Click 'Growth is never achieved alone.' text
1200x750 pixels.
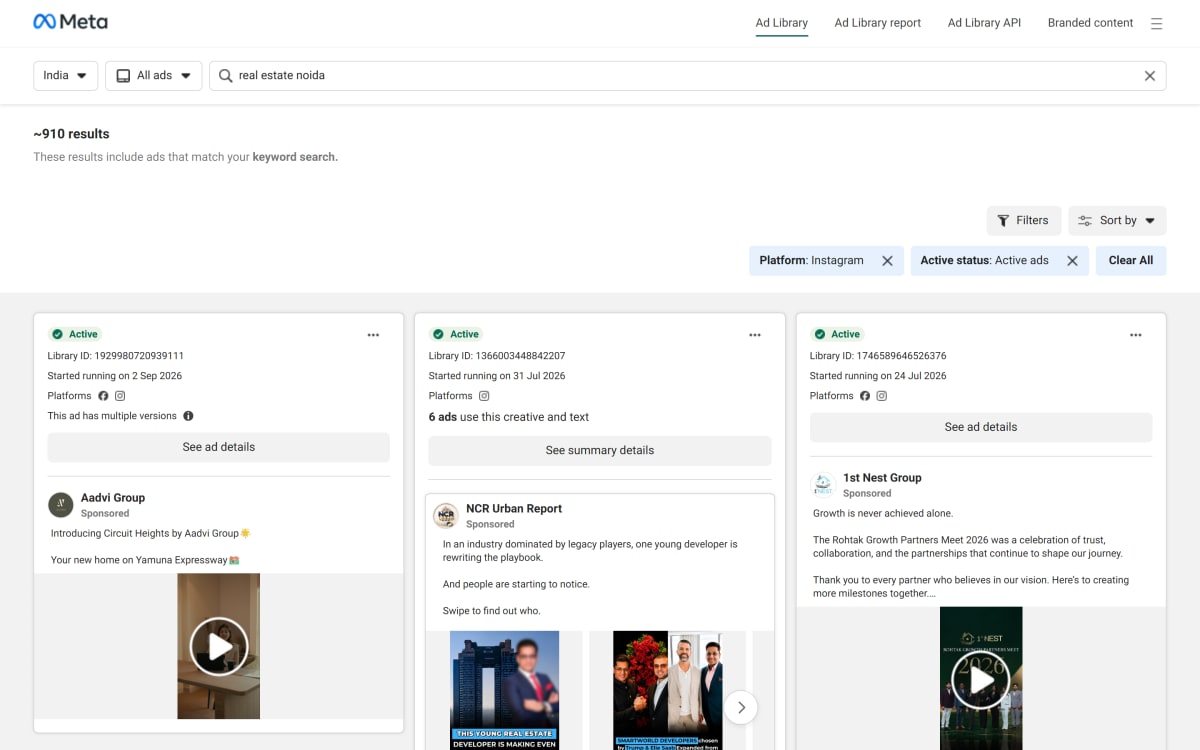pyautogui.click(x=884, y=514)
